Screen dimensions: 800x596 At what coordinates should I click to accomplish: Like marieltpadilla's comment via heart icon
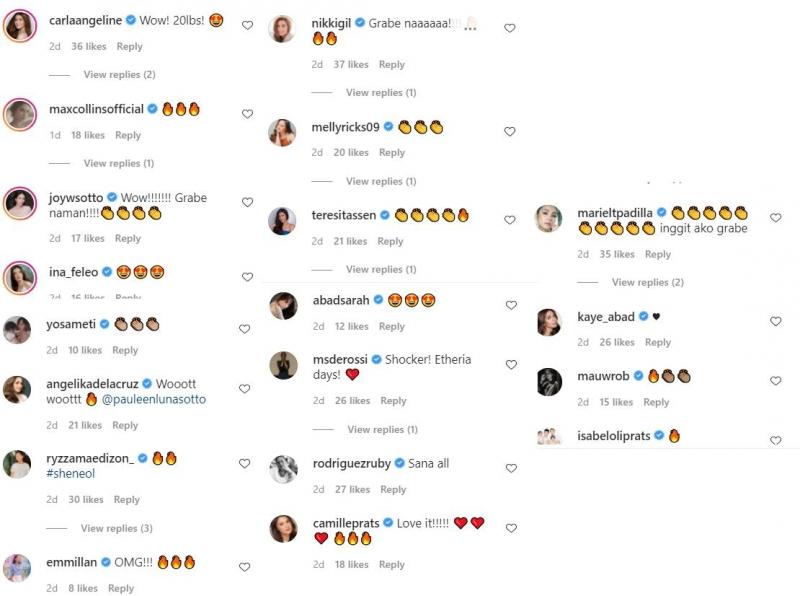tap(775, 218)
